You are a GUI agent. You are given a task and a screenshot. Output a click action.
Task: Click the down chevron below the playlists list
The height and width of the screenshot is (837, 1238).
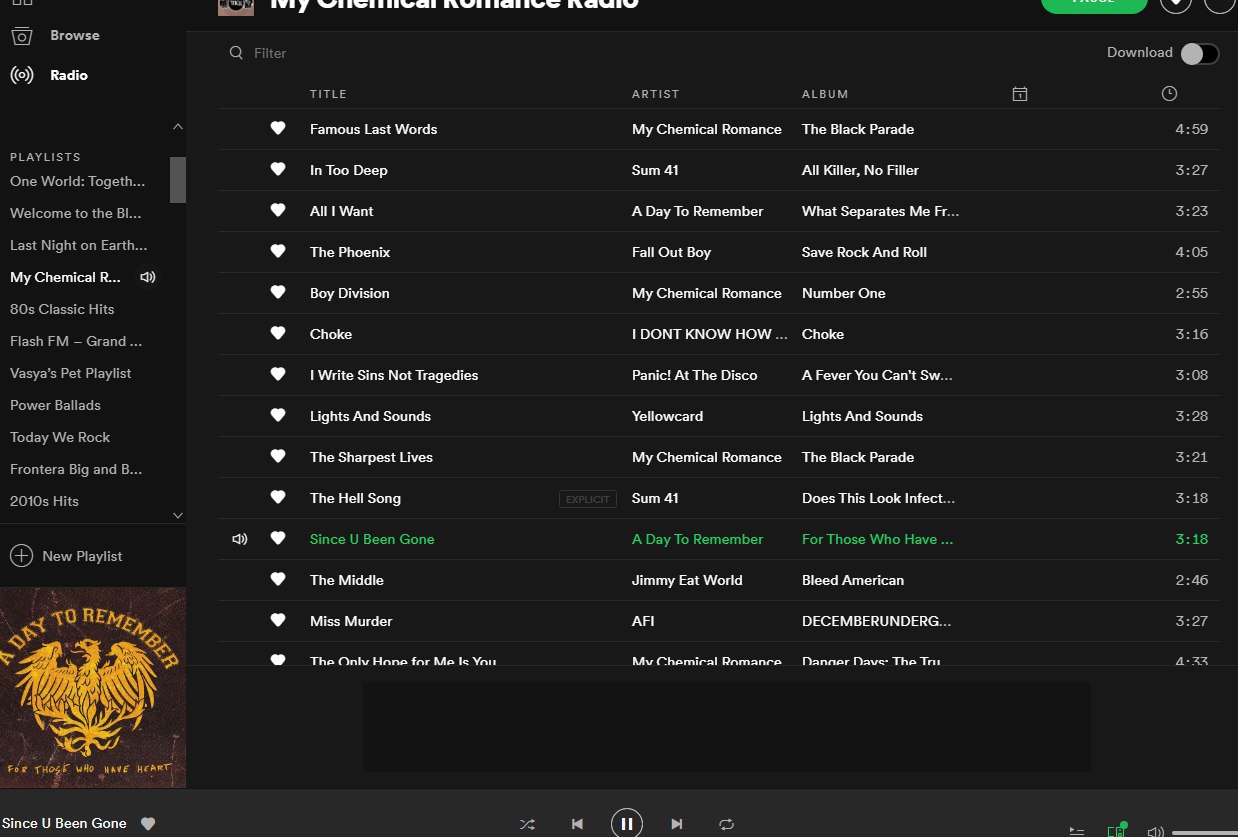coord(178,516)
